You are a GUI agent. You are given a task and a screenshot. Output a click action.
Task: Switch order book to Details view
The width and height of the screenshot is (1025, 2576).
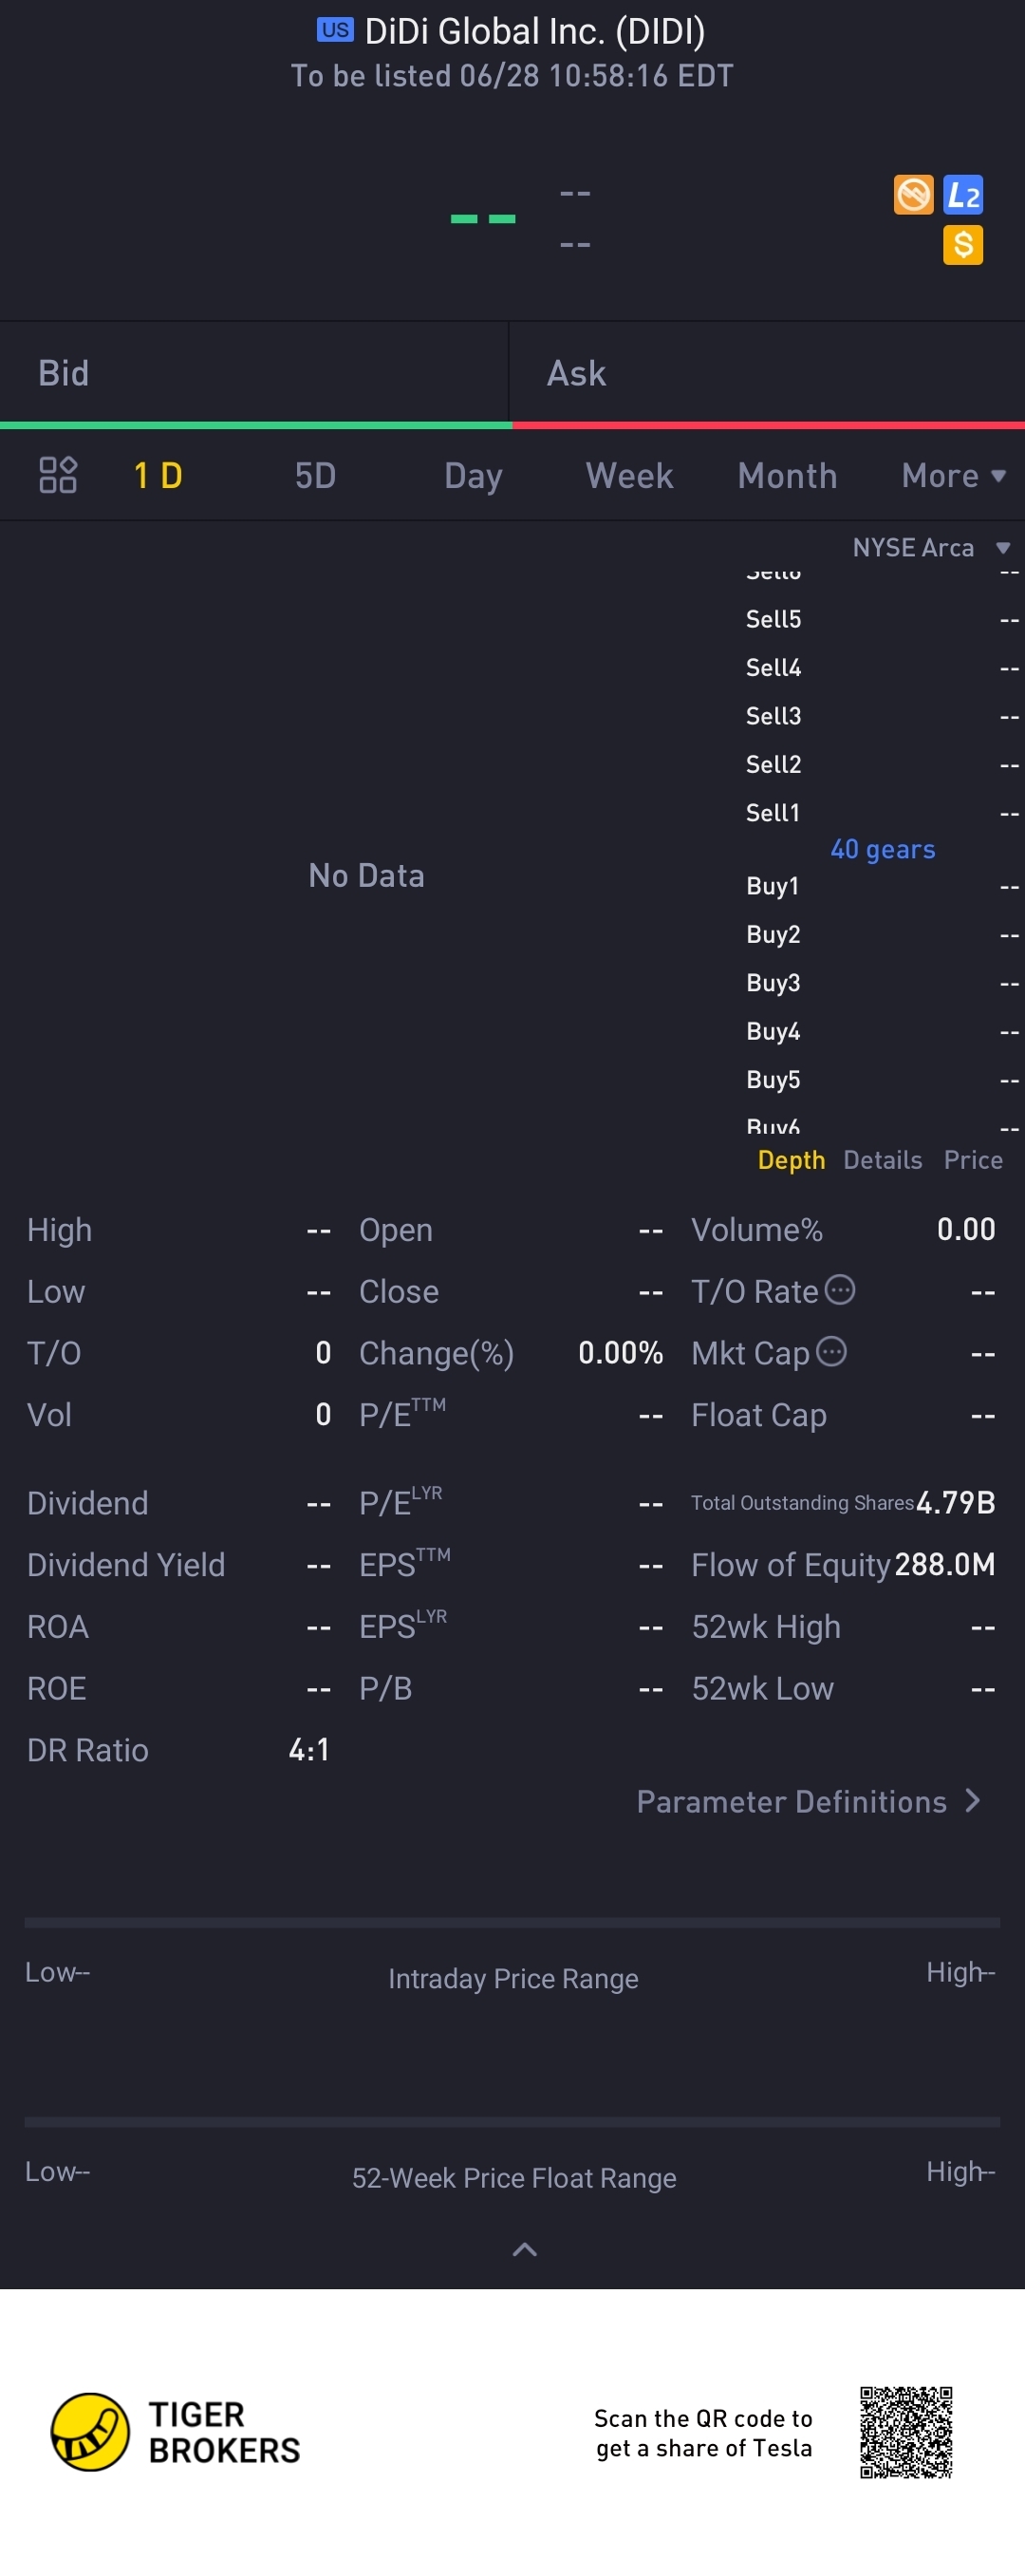coord(882,1160)
